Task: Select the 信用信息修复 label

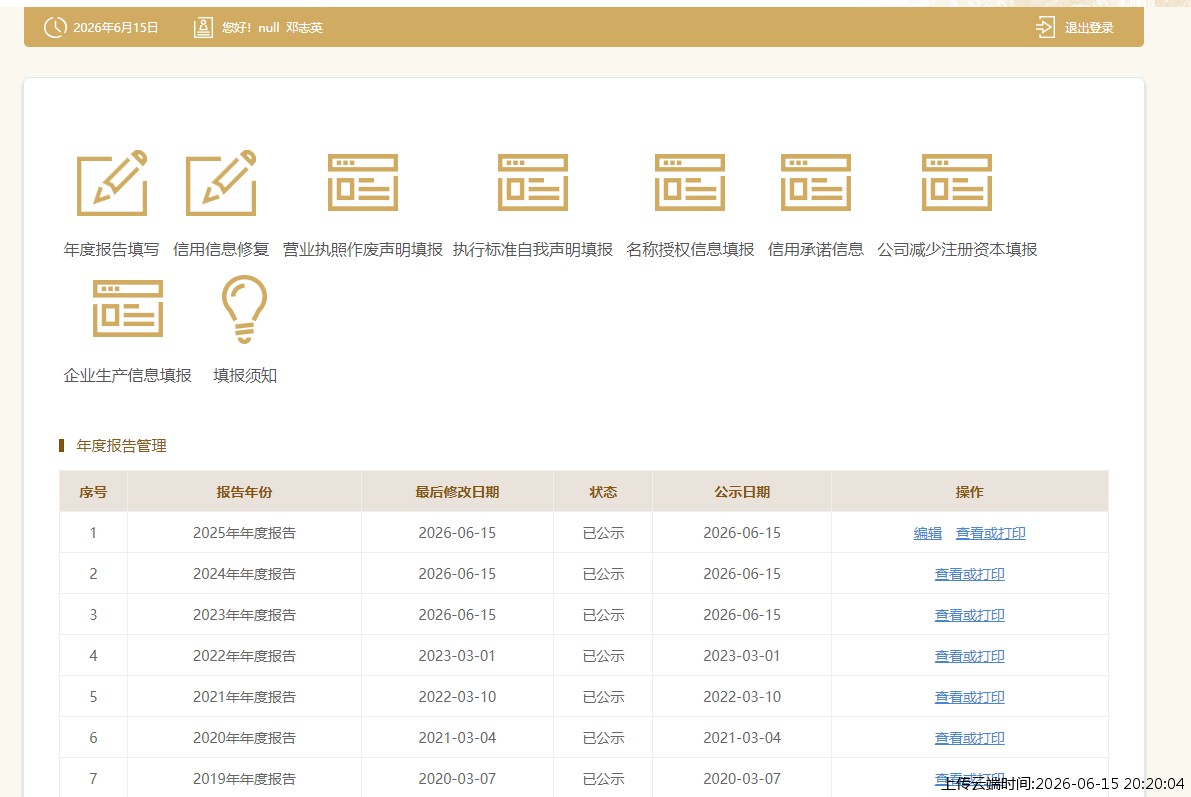Action: (221, 249)
